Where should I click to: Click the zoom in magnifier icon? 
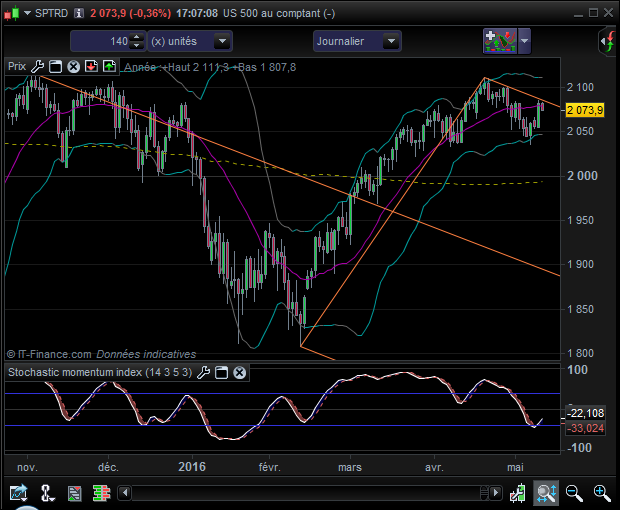click(602, 493)
